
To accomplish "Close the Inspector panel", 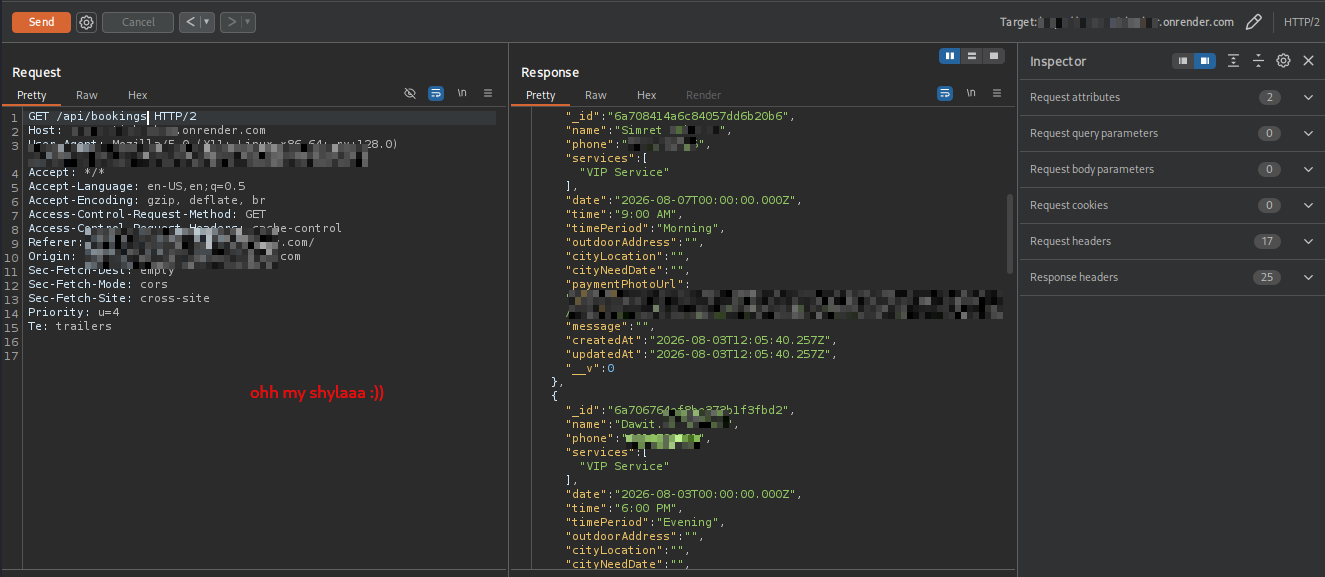I will click(x=1309, y=61).
